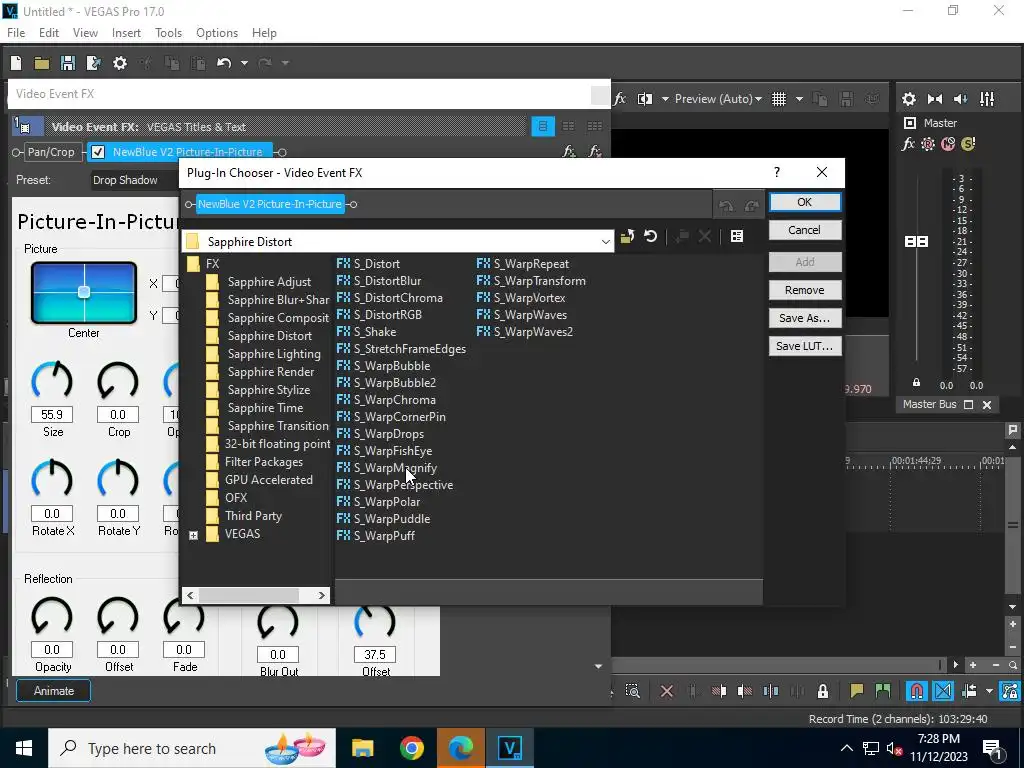
Task: Open Microsoft Edge from the taskbar
Action: click(460, 748)
